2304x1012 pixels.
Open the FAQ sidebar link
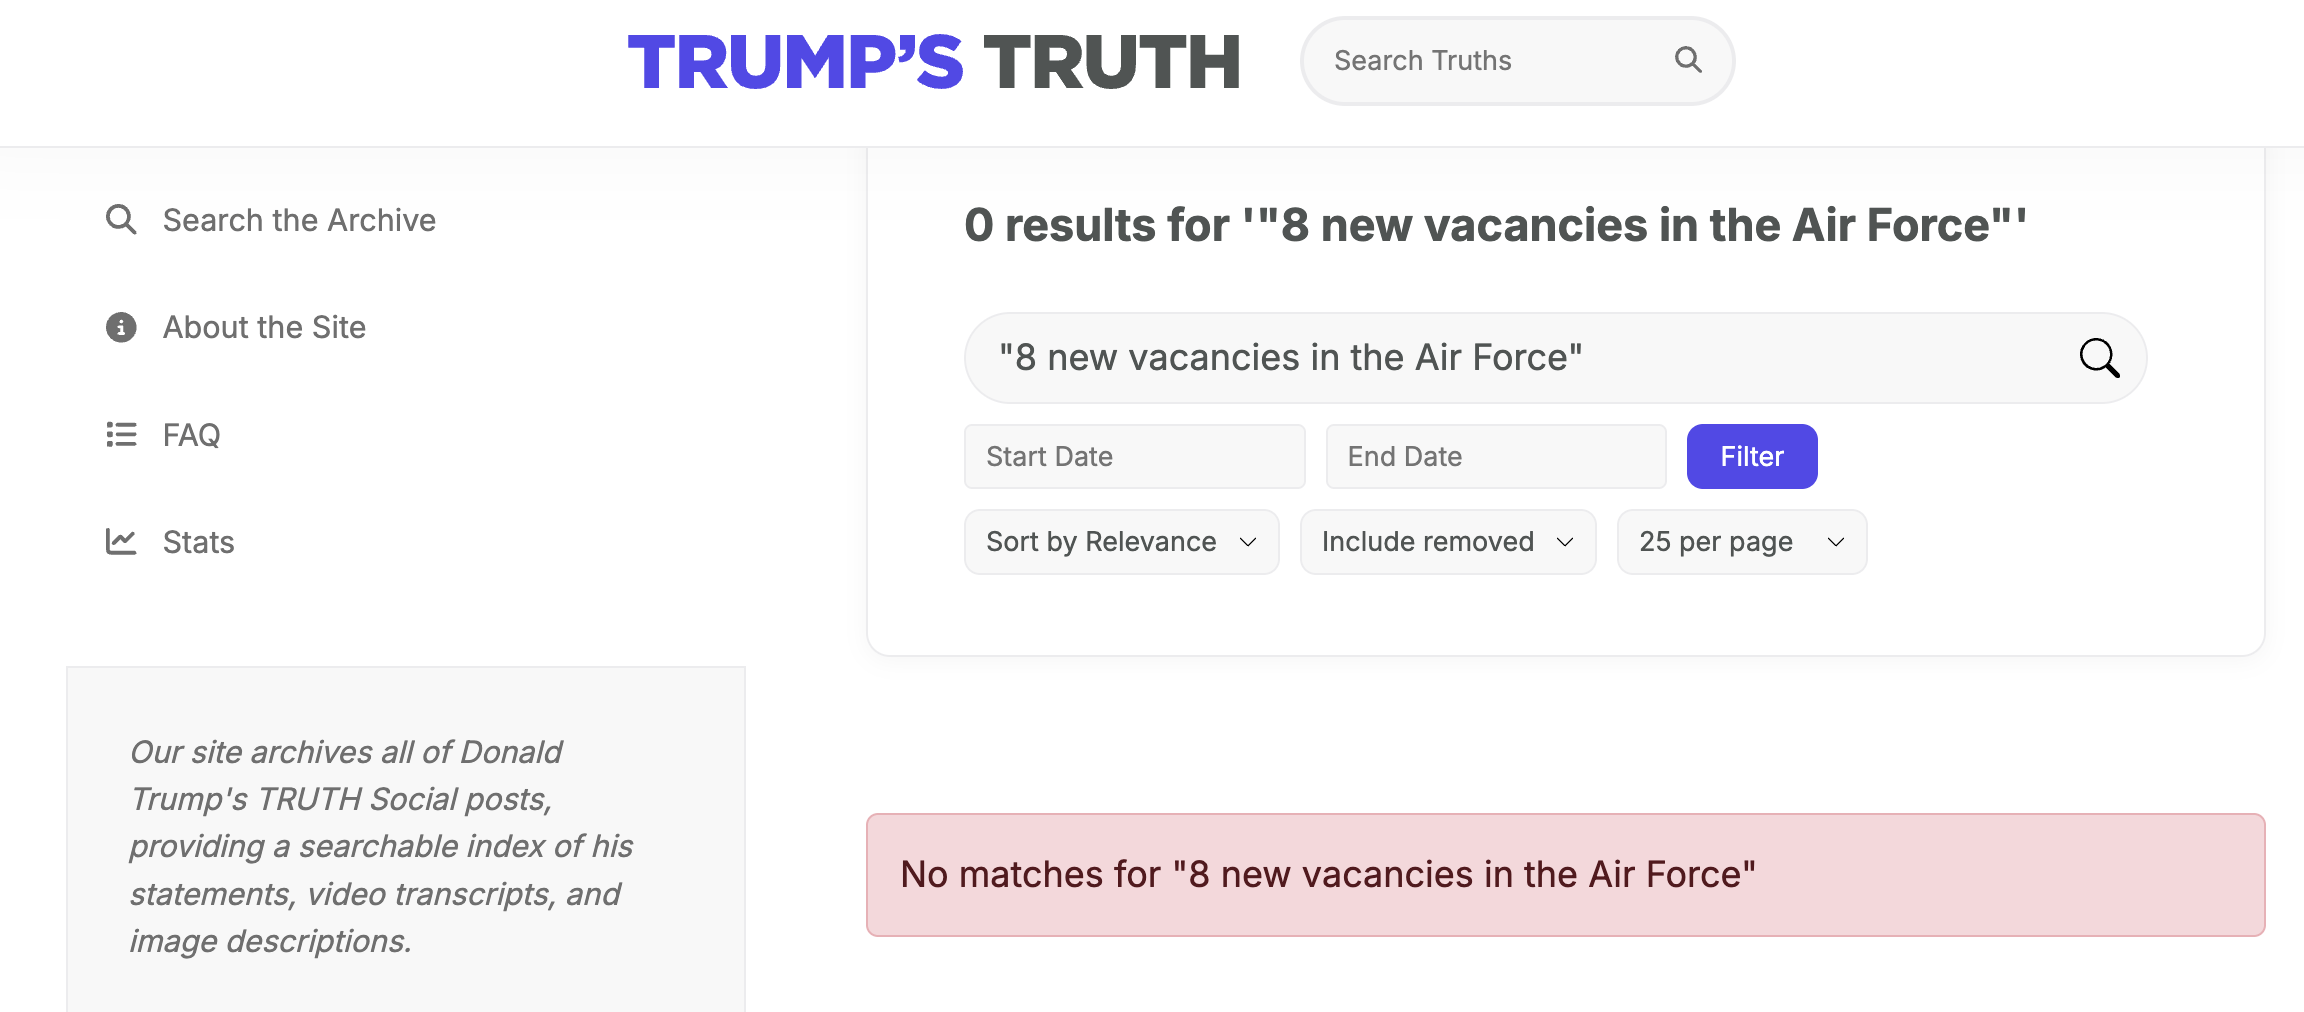point(191,435)
